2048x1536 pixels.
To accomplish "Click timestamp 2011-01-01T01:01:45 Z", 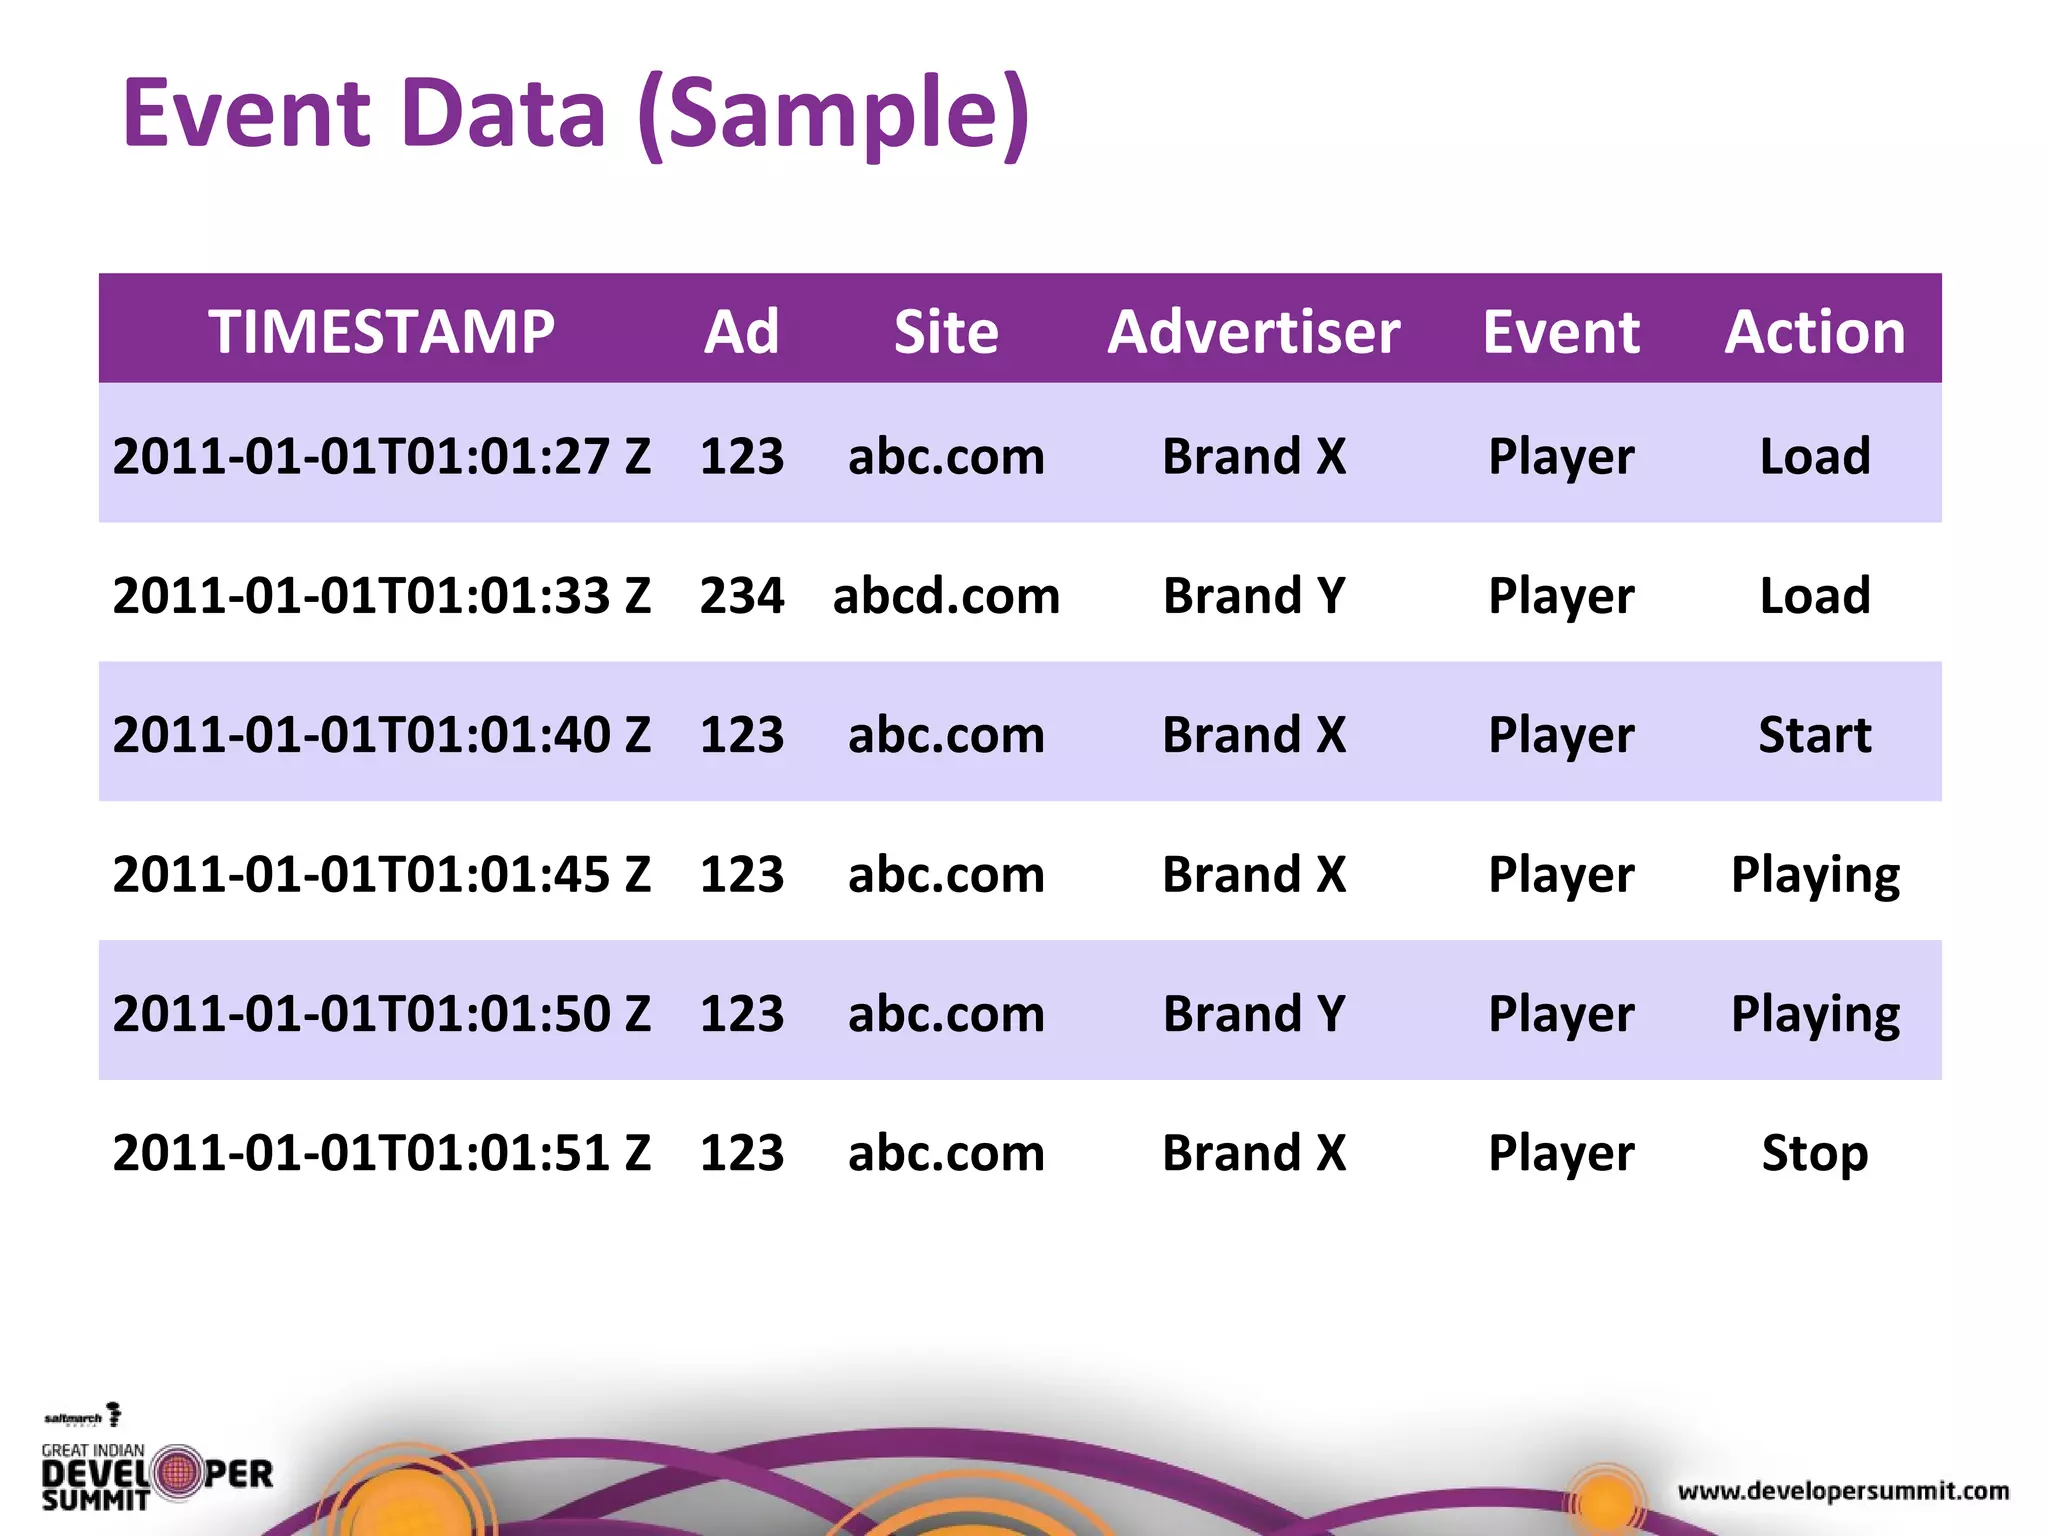I will tap(381, 874).
